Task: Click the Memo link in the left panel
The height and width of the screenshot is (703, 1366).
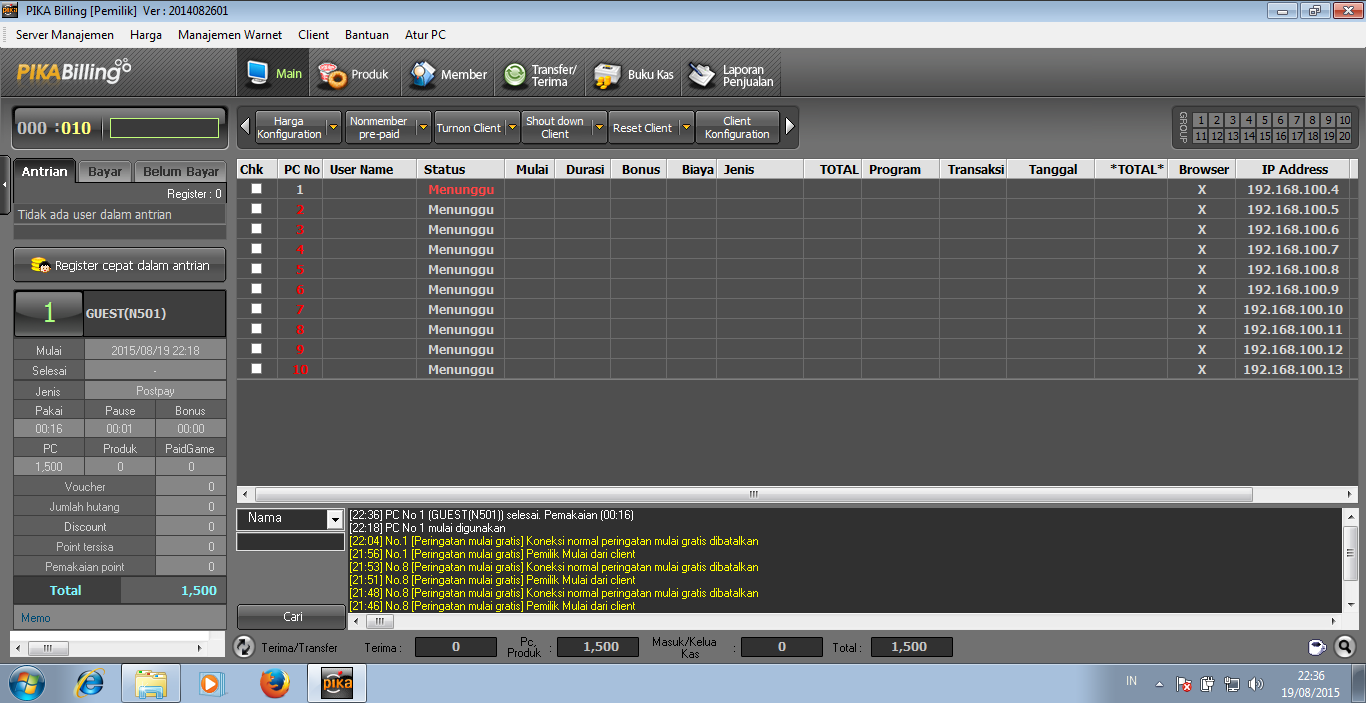Action: pyautogui.click(x=35, y=618)
